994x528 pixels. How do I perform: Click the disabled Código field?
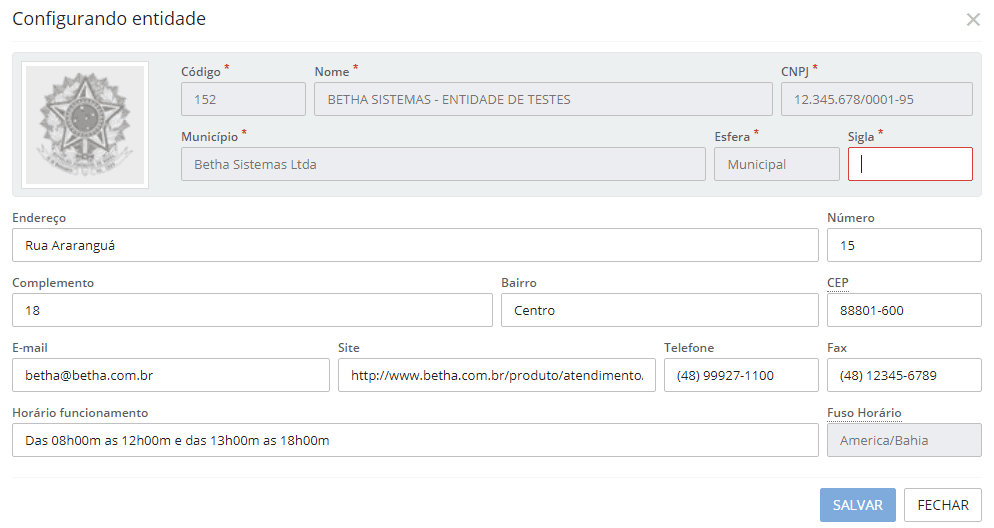tap(243, 99)
